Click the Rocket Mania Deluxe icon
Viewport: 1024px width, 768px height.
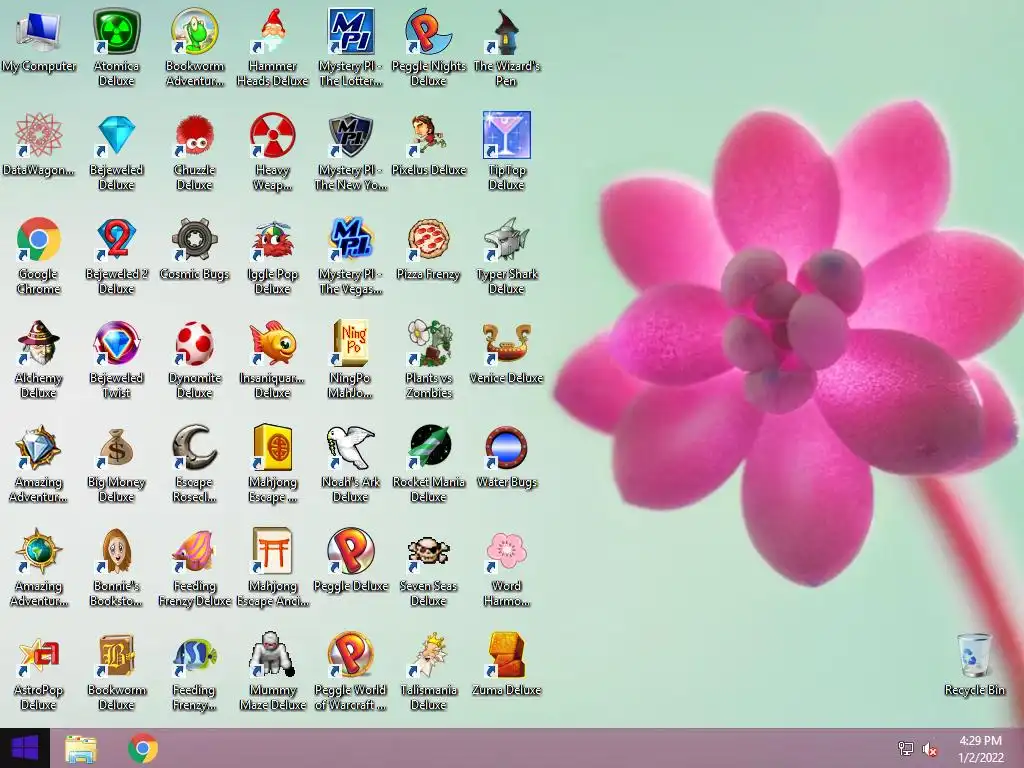point(428,447)
